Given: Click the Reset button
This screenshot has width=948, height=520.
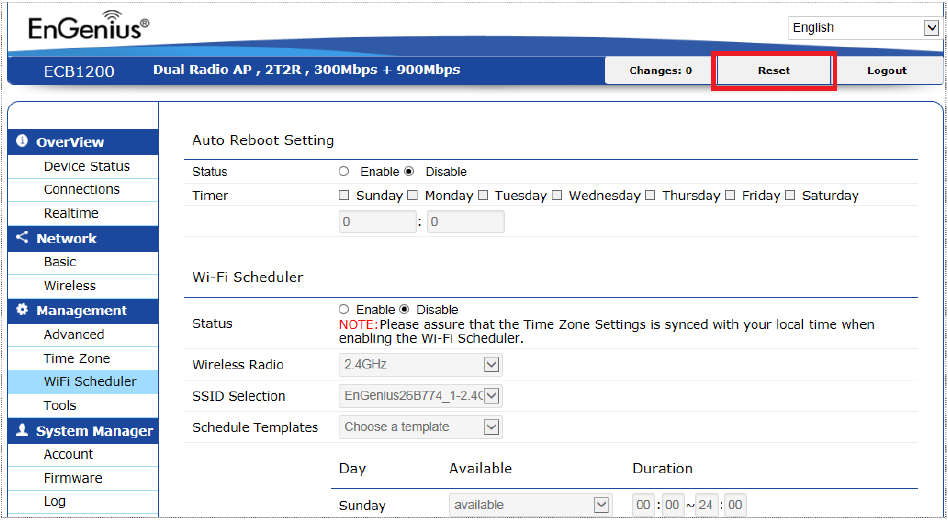Looking at the screenshot, I should click(x=774, y=71).
